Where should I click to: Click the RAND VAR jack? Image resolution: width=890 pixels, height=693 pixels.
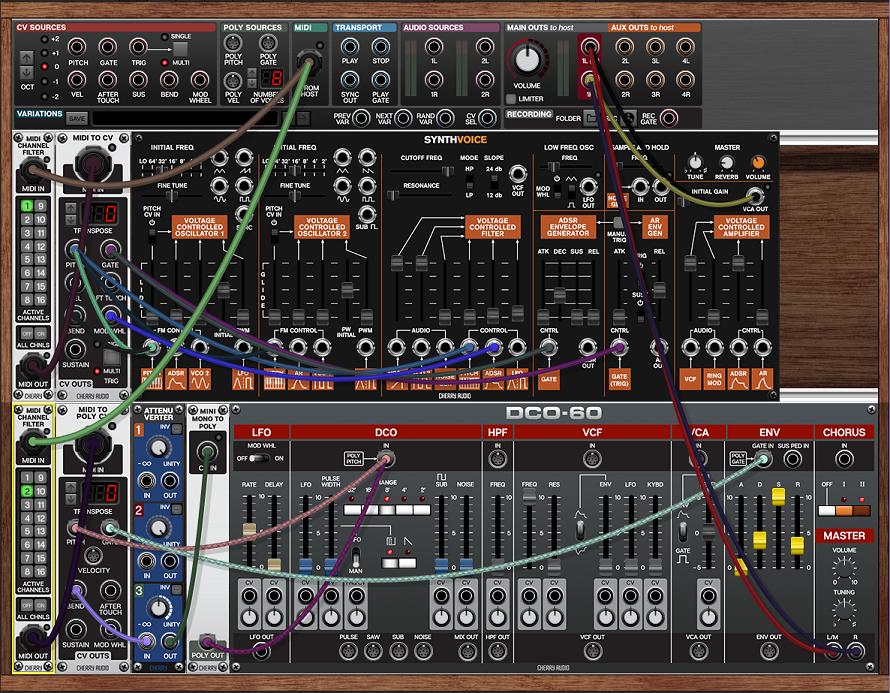(x=445, y=118)
